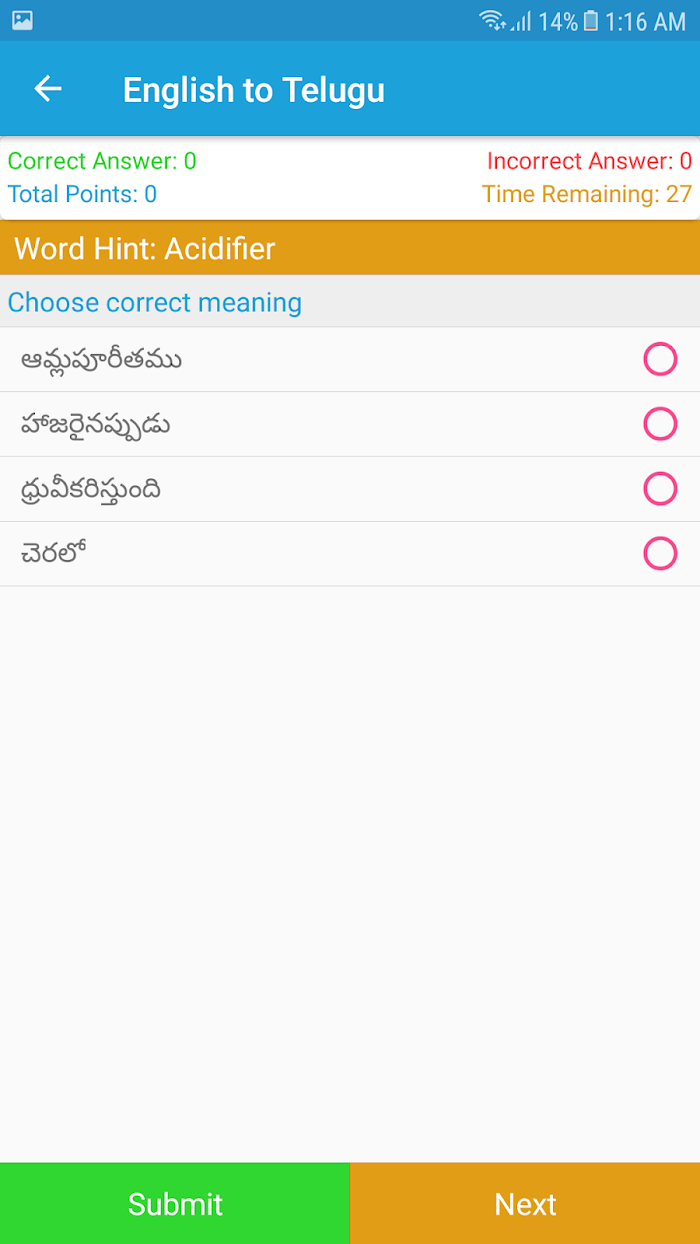This screenshot has width=700, height=1244.
Task: Tap the third Telugu answer option text
Action: click(91, 489)
